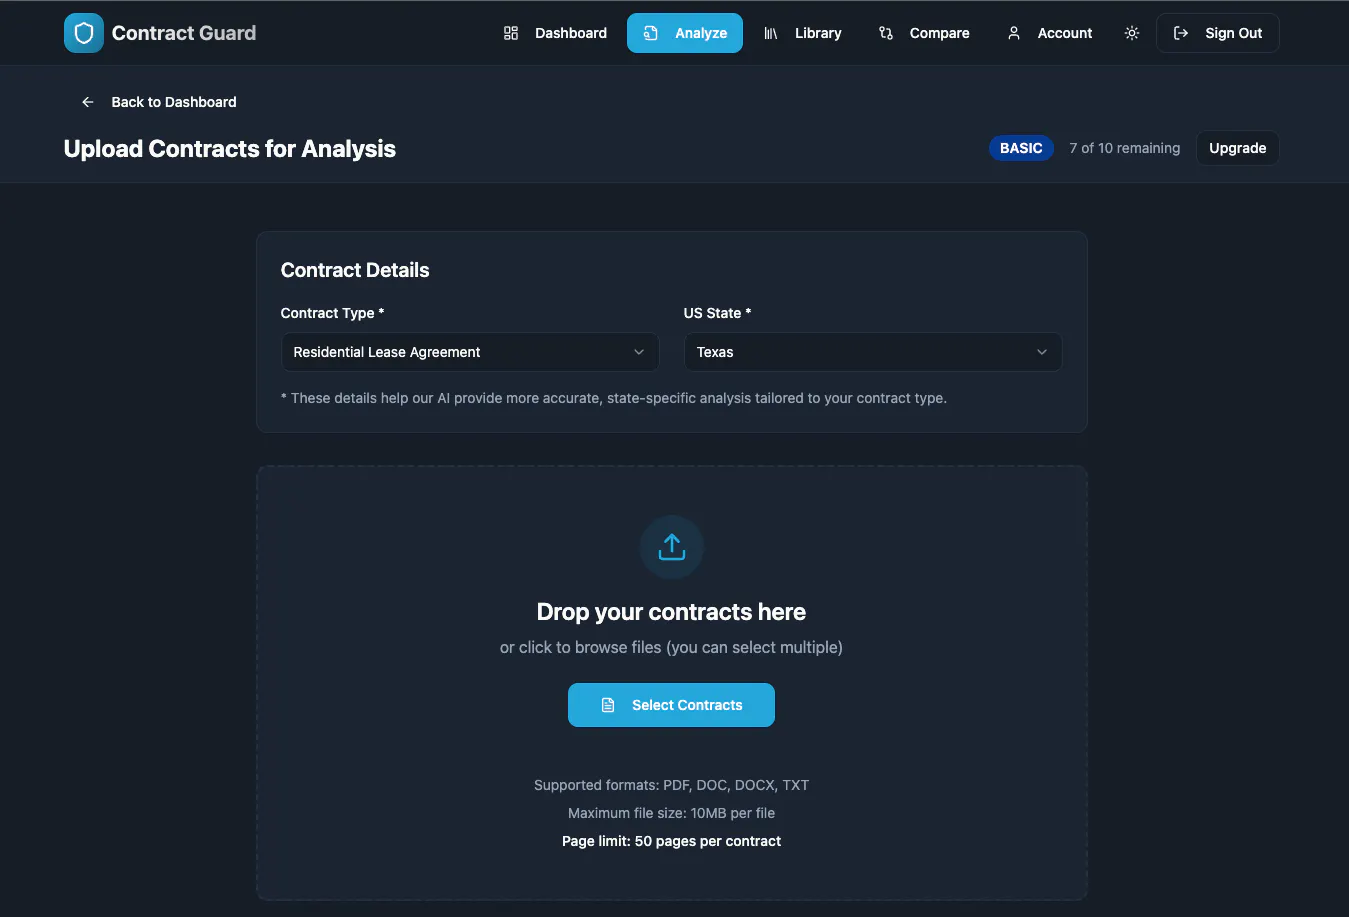The width and height of the screenshot is (1349, 917).
Task: Click the Select Contracts button
Action: pyautogui.click(x=672, y=705)
